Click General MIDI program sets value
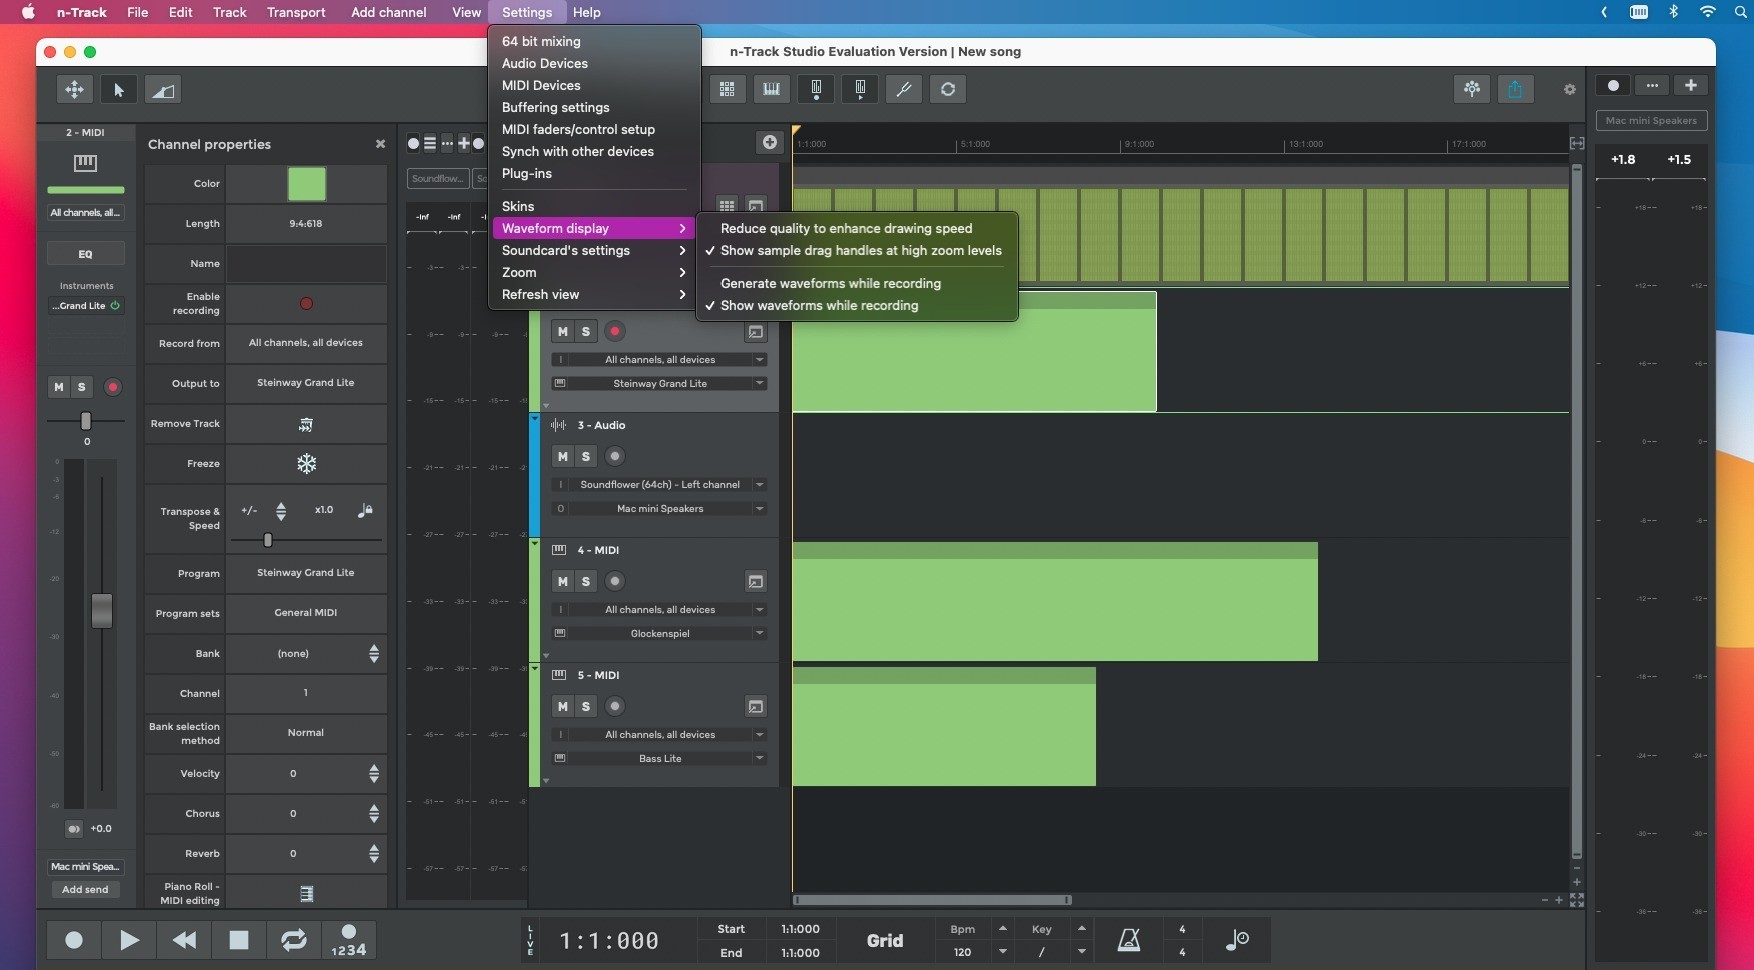This screenshot has width=1754, height=970. tap(306, 613)
